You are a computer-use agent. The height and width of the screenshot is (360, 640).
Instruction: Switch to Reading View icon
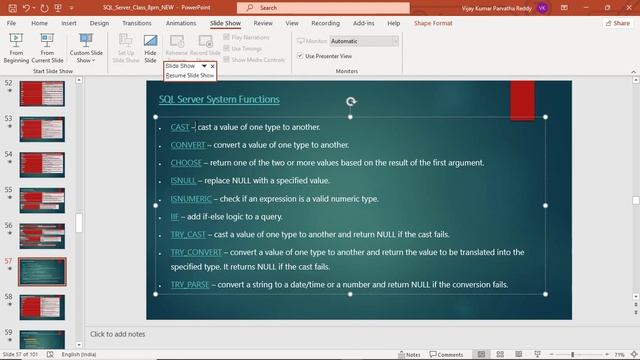518,354
